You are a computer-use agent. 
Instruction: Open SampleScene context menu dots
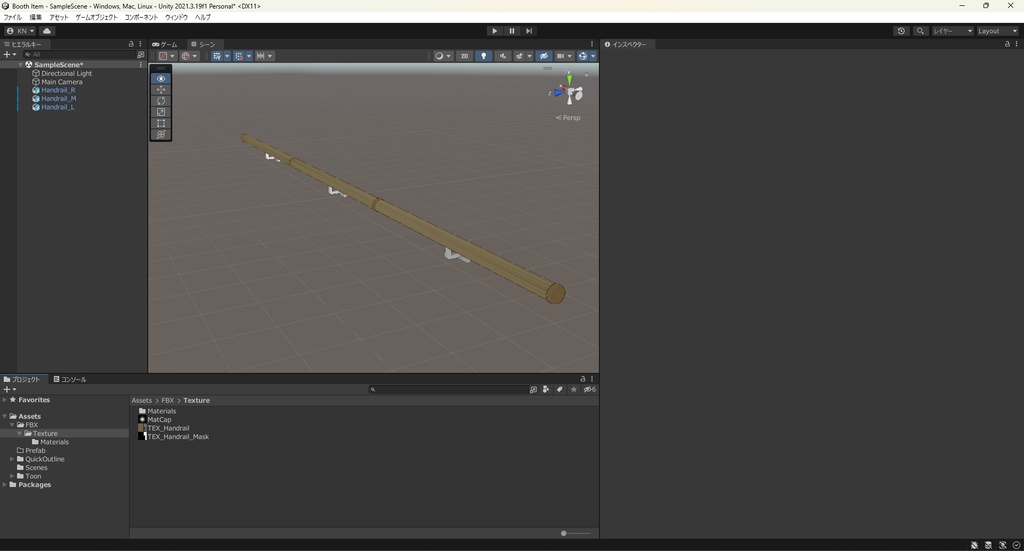click(x=140, y=65)
